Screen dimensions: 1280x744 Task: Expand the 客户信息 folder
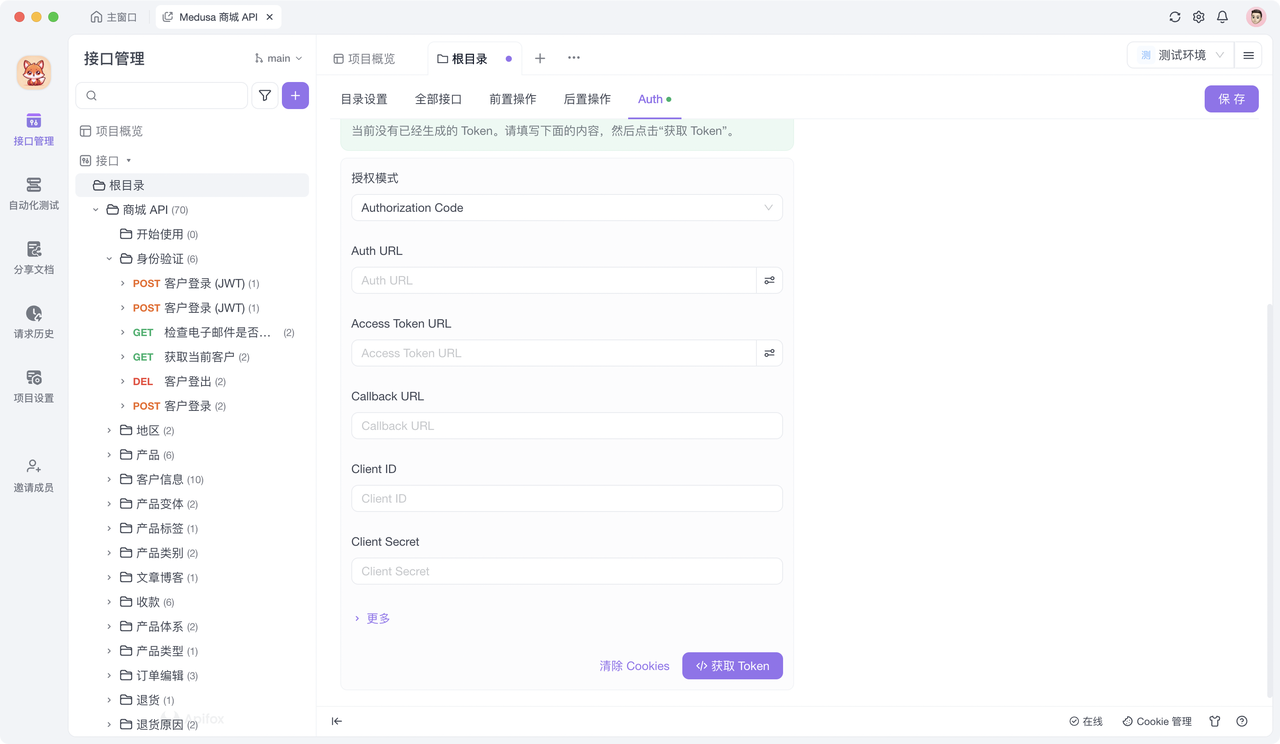(x=110, y=480)
